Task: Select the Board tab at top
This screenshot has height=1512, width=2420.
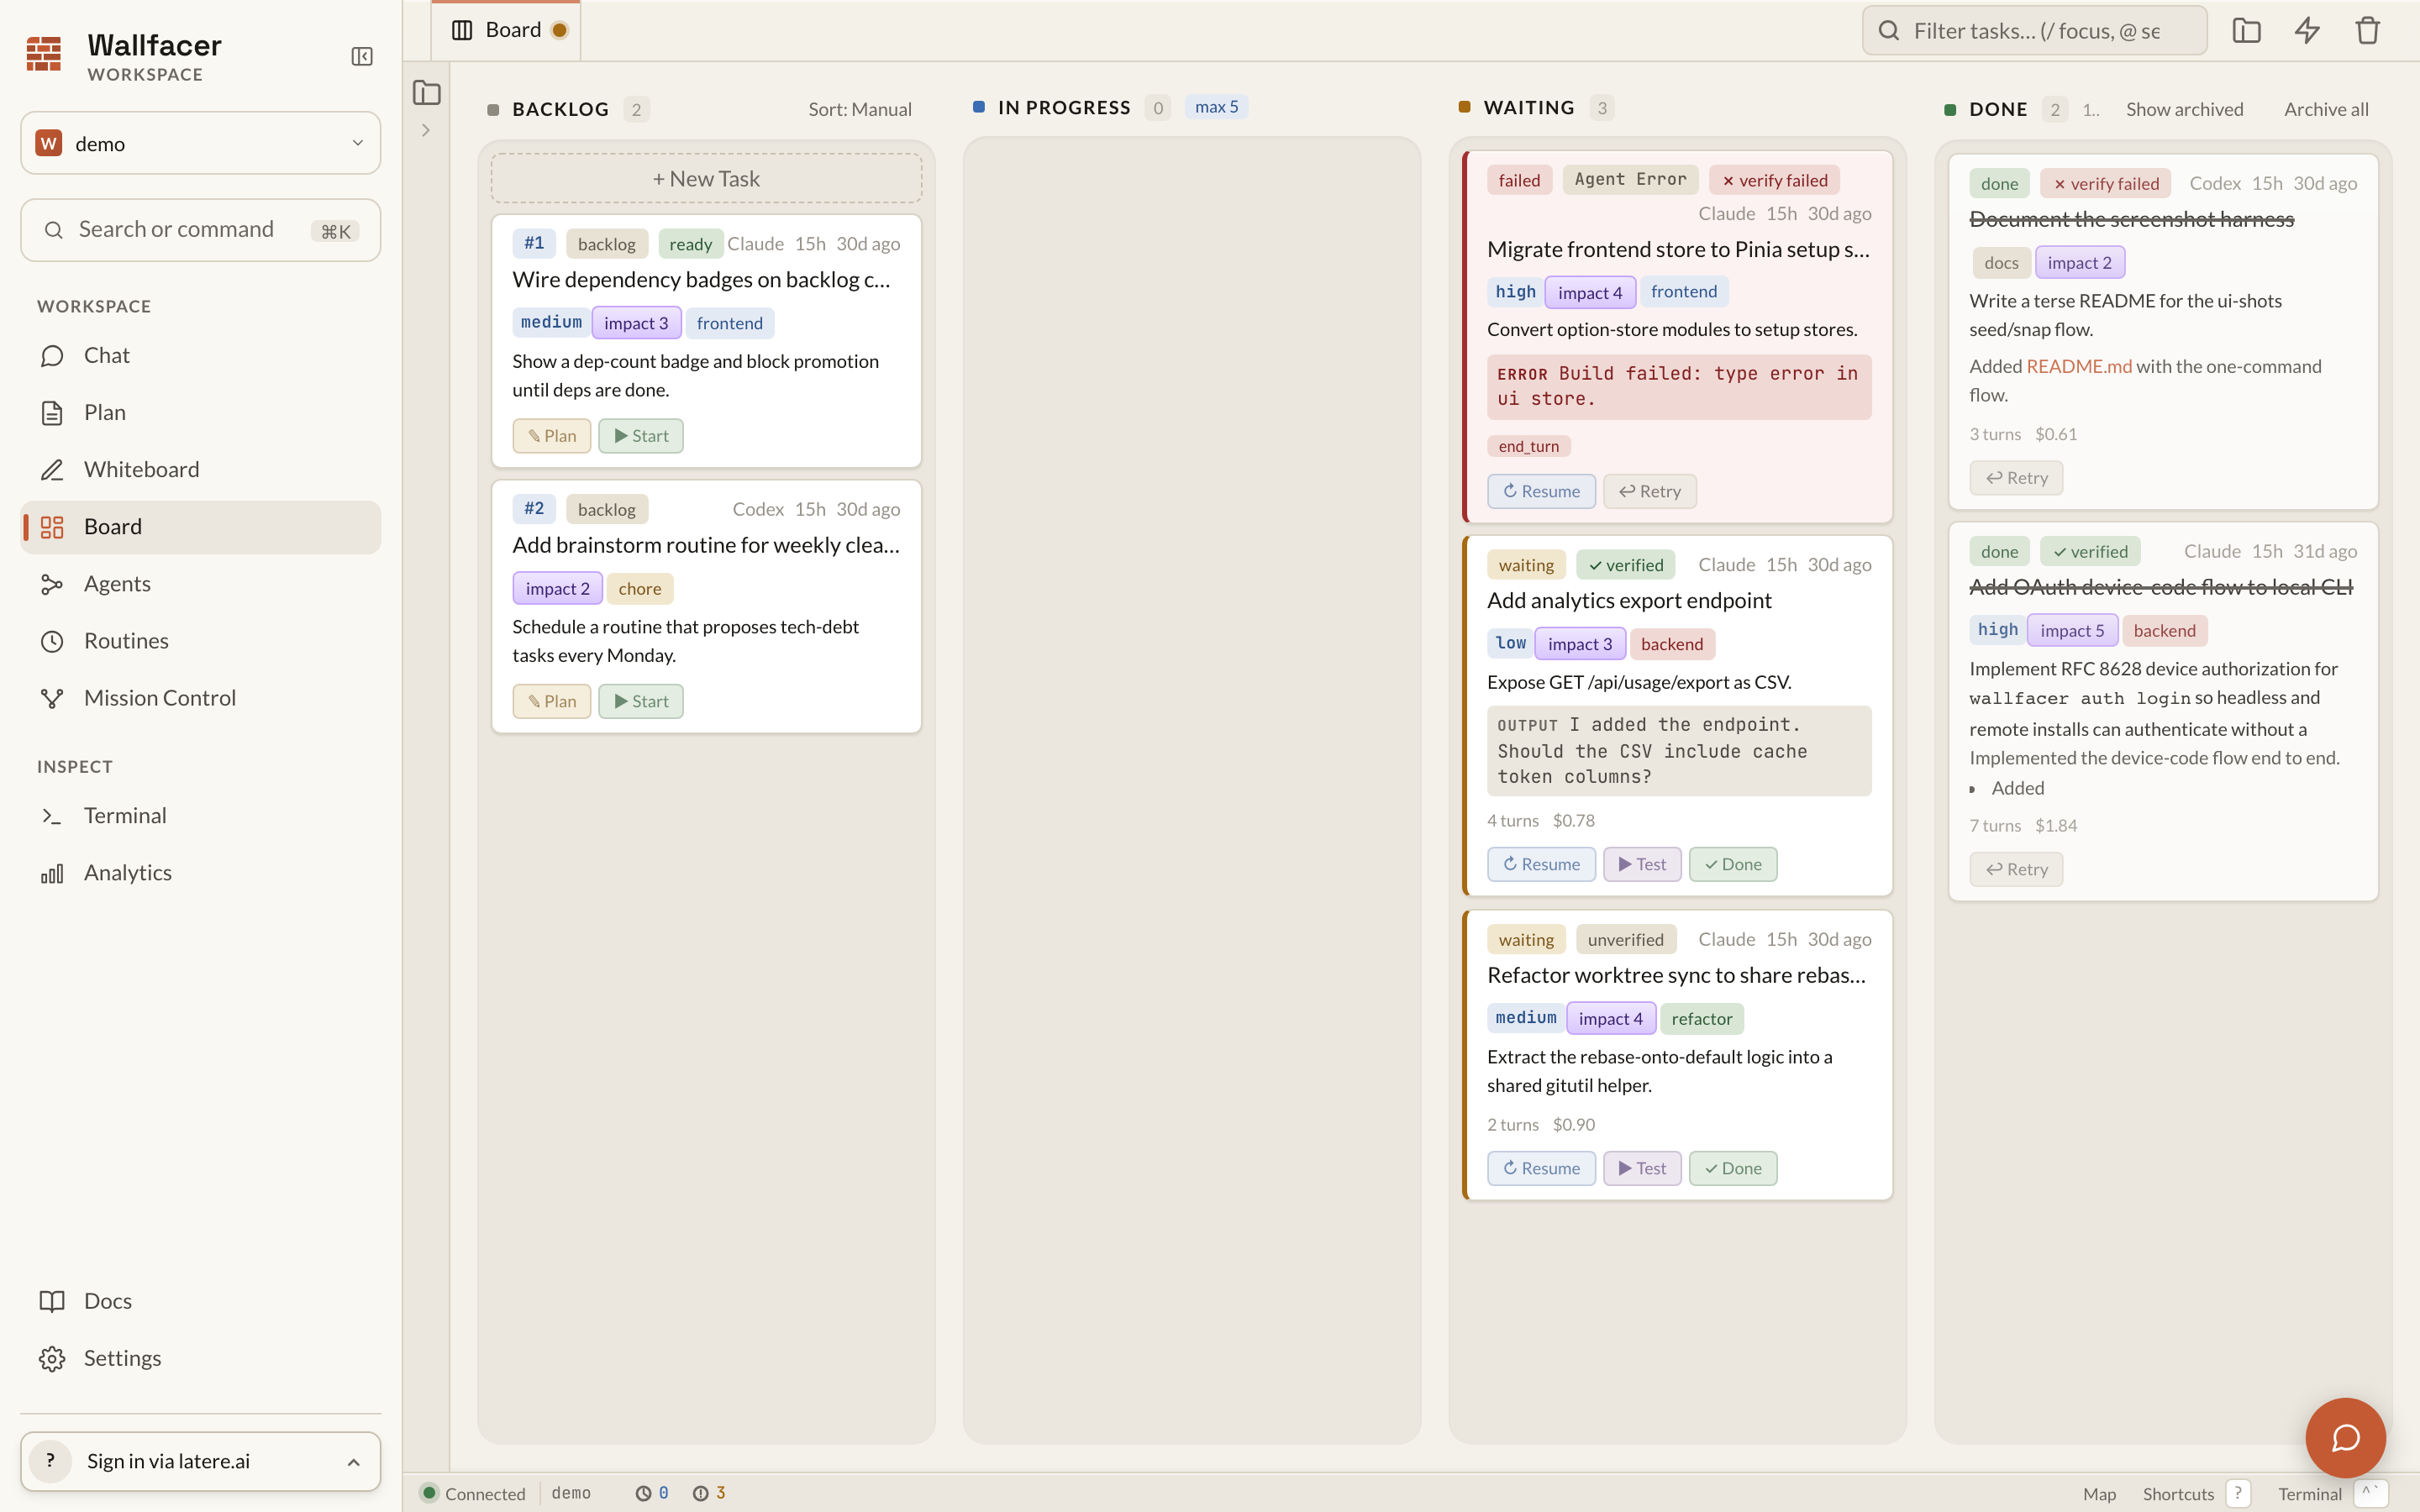Action: (x=507, y=31)
